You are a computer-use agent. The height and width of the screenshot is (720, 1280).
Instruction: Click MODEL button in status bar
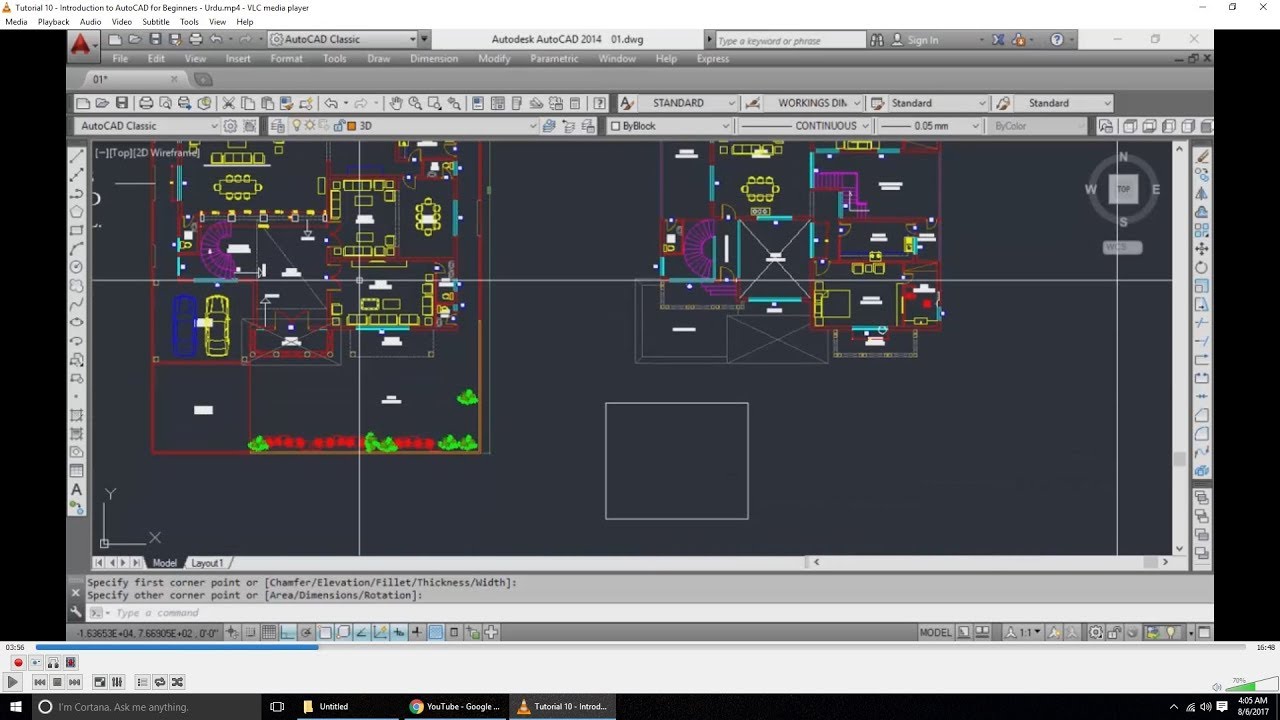(936, 632)
